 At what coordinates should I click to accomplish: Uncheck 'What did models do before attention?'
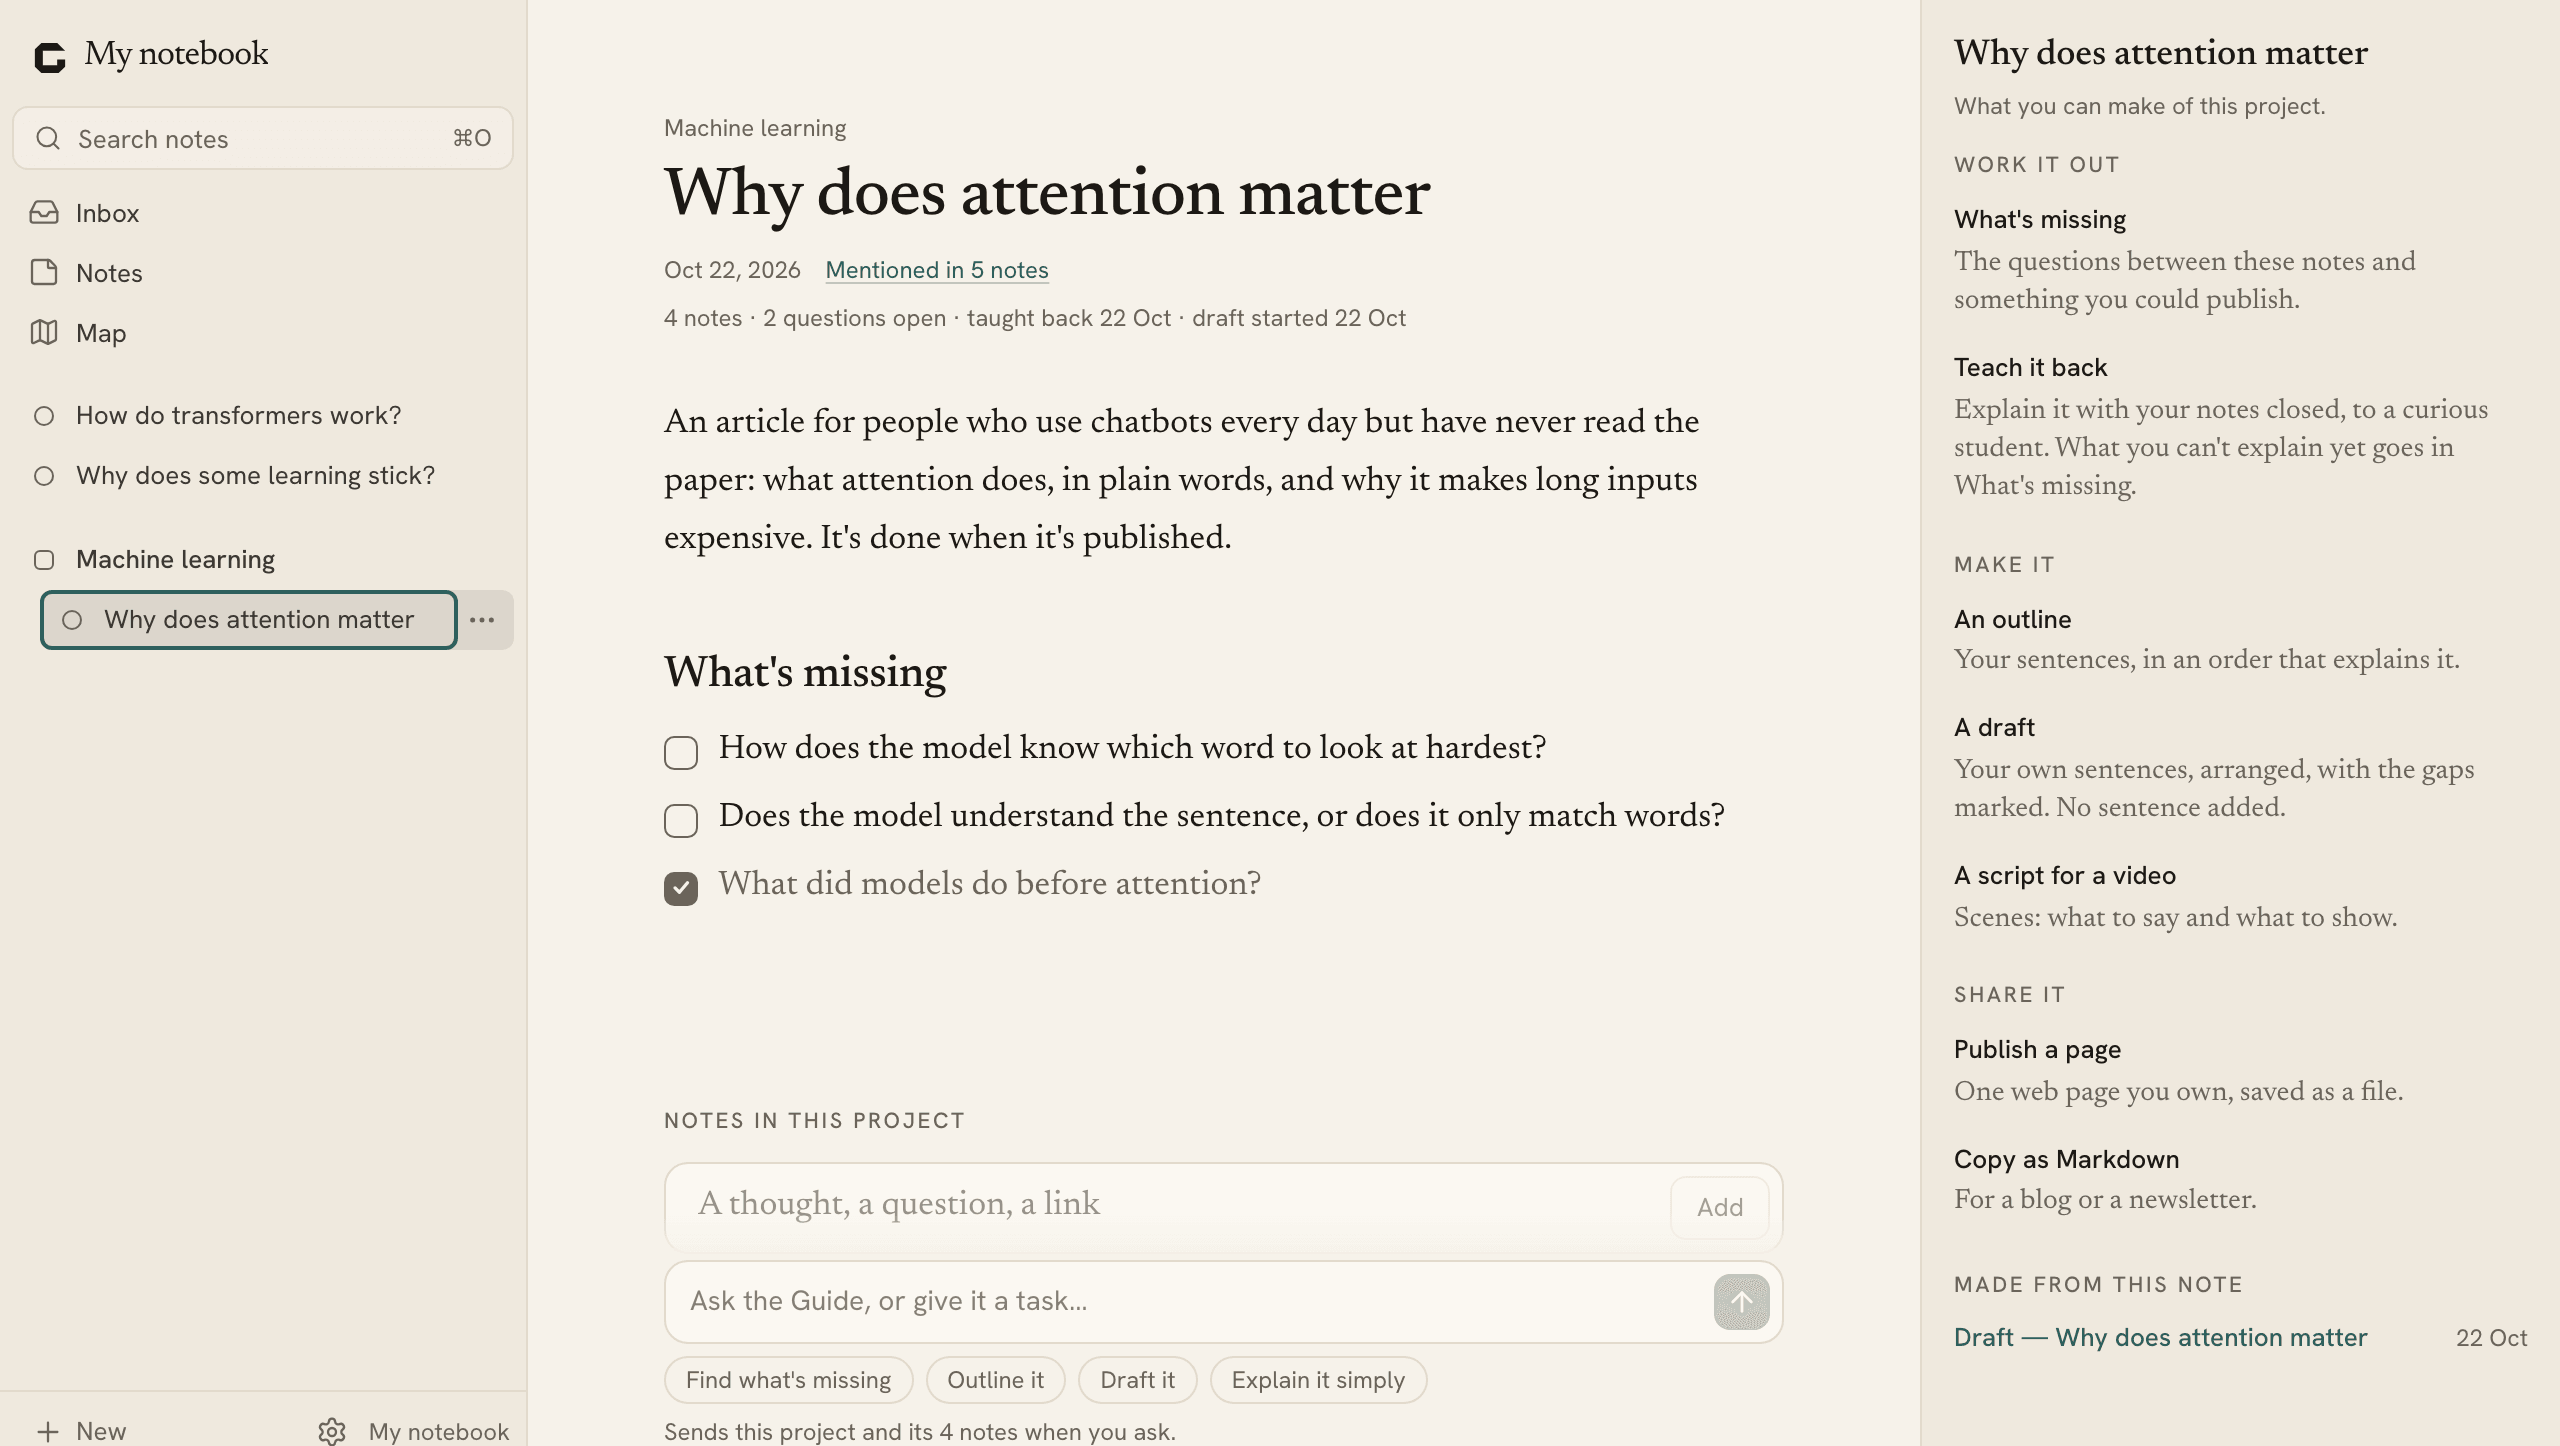point(681,889)
